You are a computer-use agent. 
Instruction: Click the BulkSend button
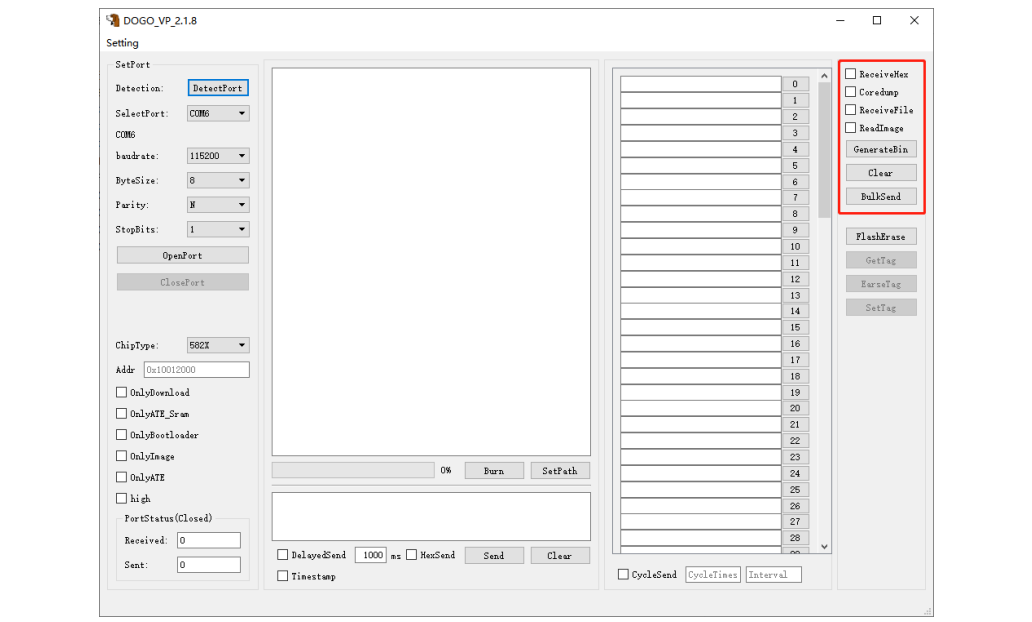pyautogui.click(x=881, y=197)
